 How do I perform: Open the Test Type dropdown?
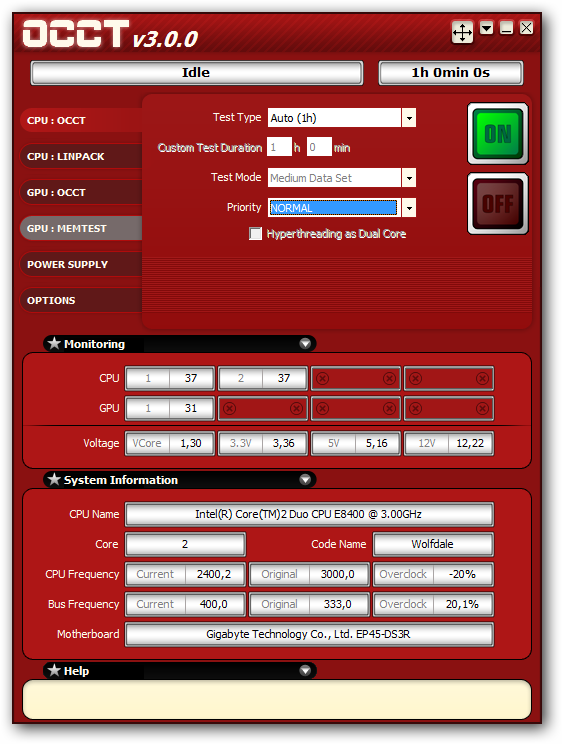(409, 118)
